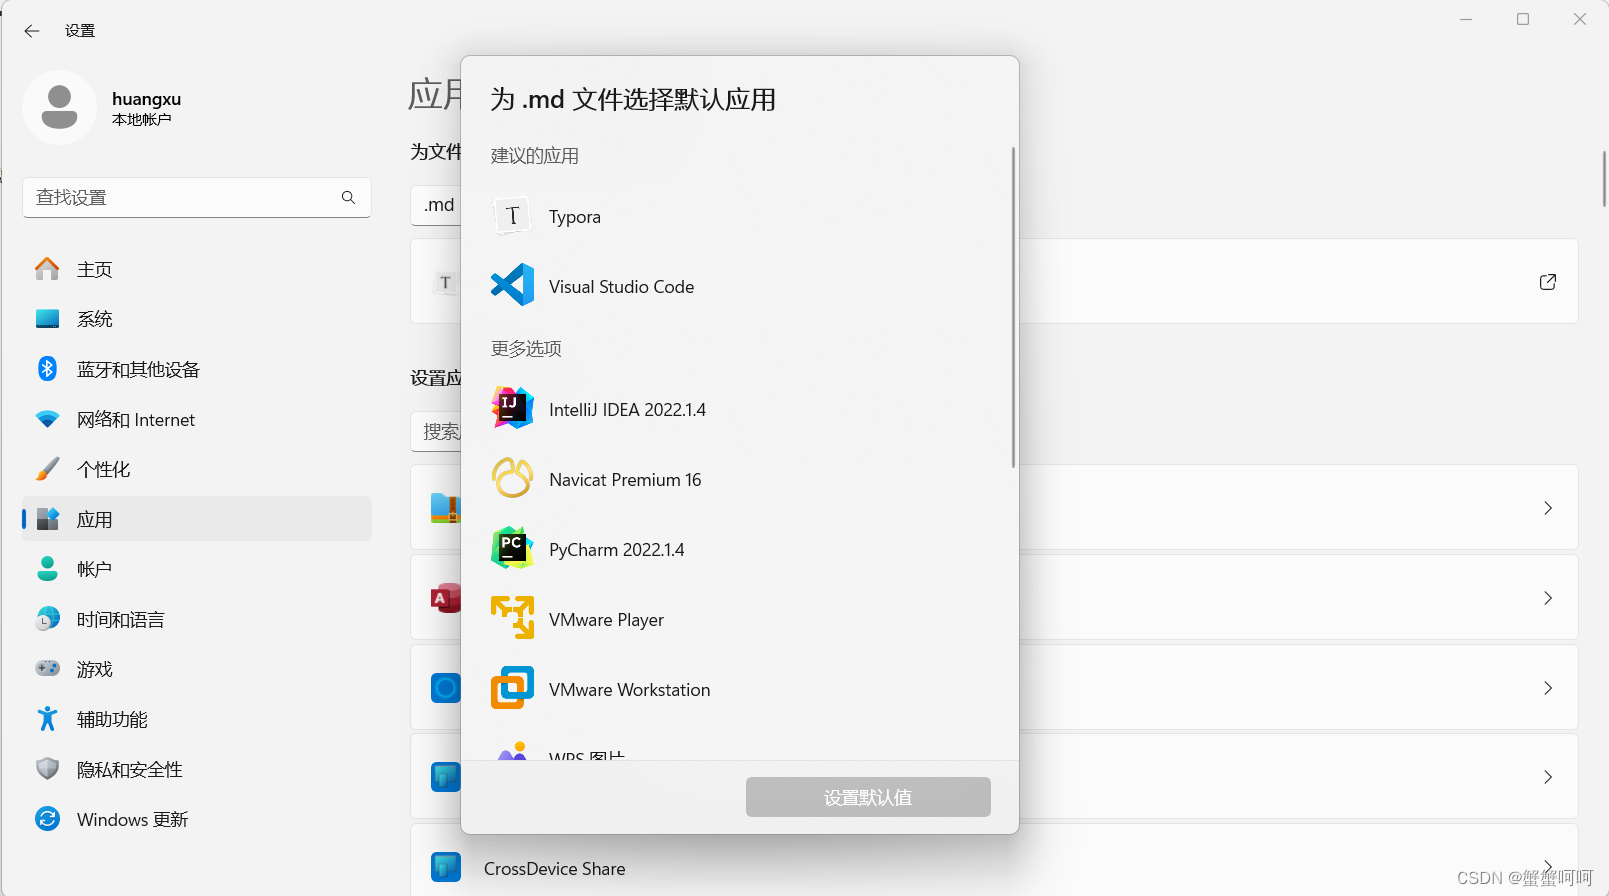
Task: Click the Visual Studio Code icon
Action: click(512, 285)
